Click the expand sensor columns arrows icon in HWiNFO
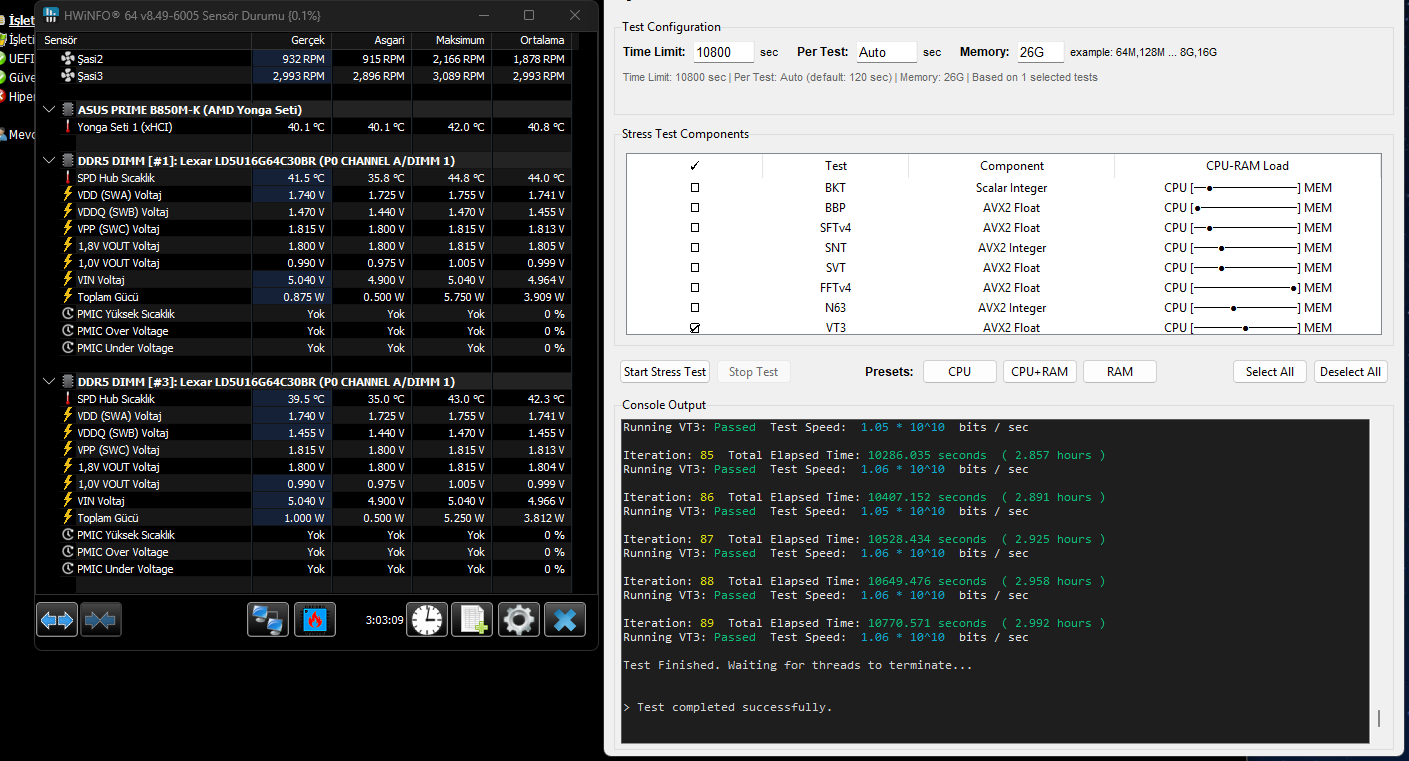 point(57,620)
